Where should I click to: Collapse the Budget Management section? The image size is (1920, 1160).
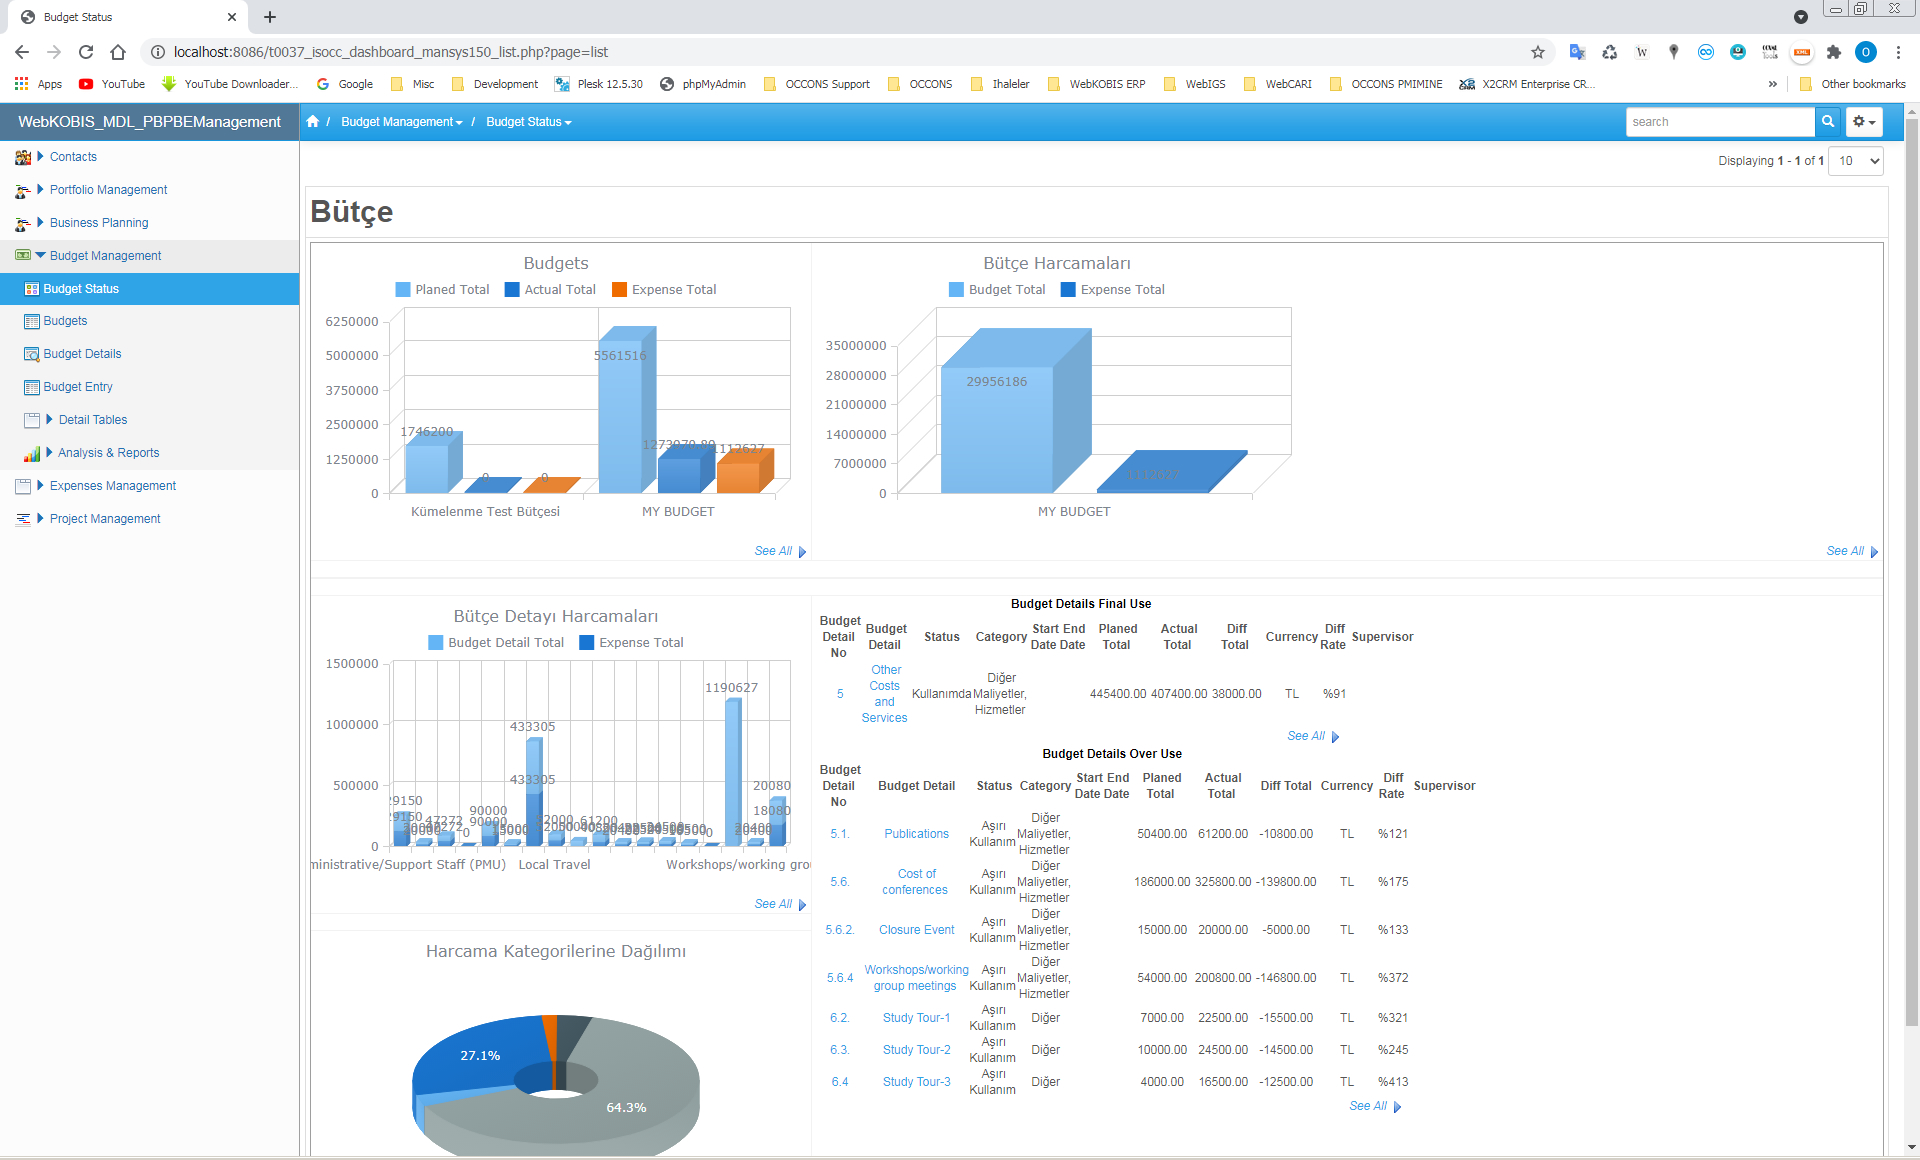pos(41,255)
